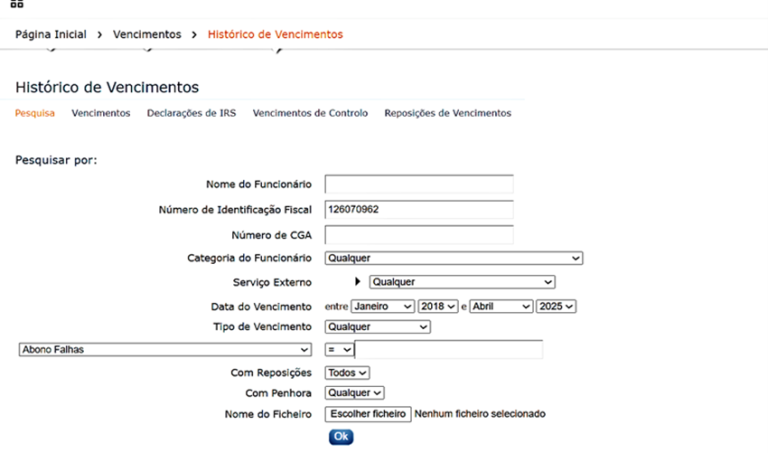Go to Vencimentos breadcrumb link
The width and height of the screenshot is (768, 453).
147,34
